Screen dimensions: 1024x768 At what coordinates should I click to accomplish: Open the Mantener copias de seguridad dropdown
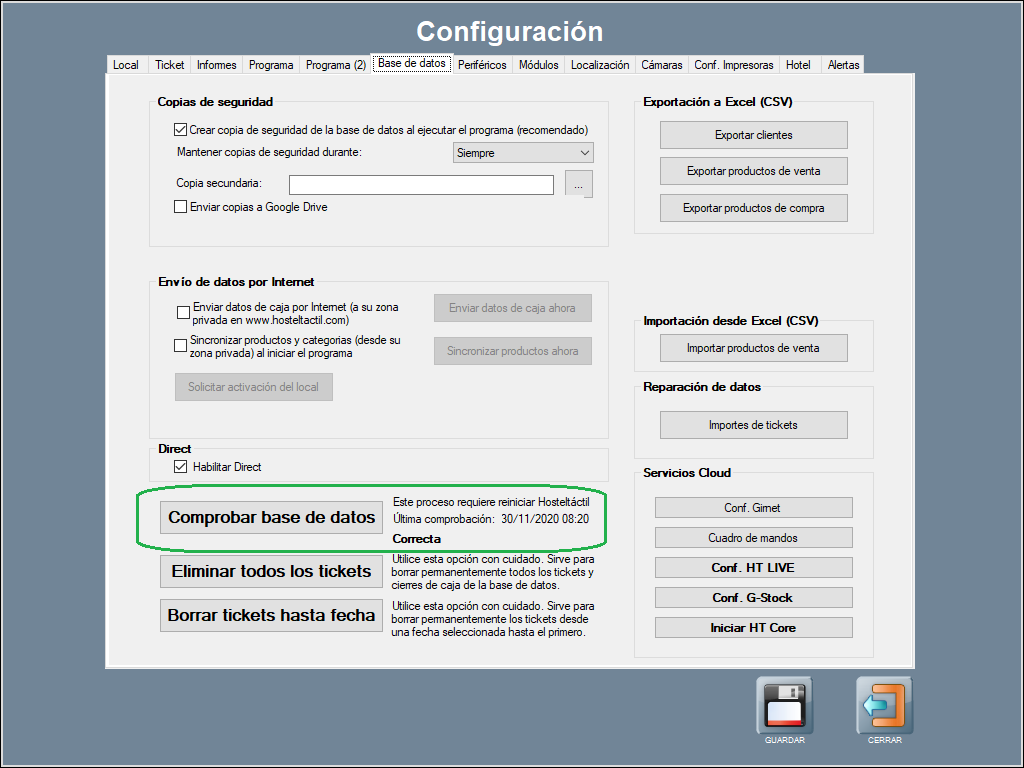[523, 153]
